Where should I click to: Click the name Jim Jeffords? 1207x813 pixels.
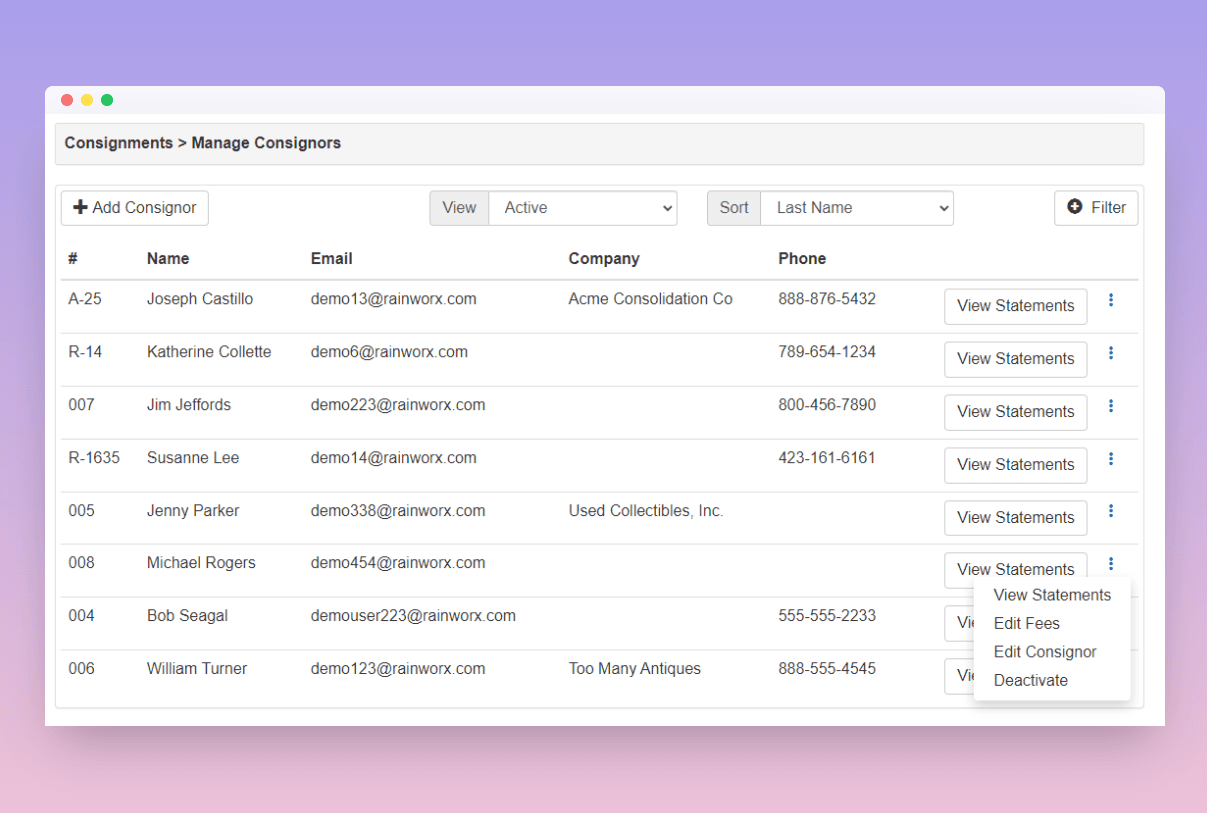point(189,405)
